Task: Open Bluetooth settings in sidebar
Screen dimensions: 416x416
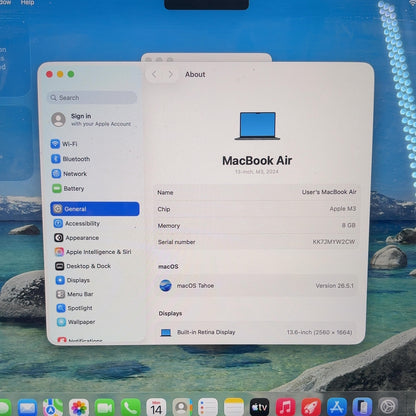Action: tap(70, 159)
